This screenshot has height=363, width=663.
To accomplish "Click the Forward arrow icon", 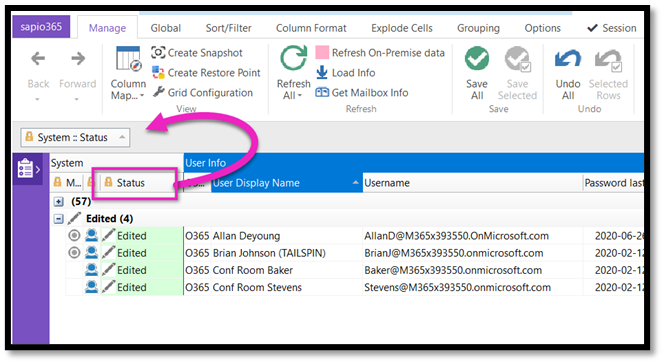I will point(78,58).
